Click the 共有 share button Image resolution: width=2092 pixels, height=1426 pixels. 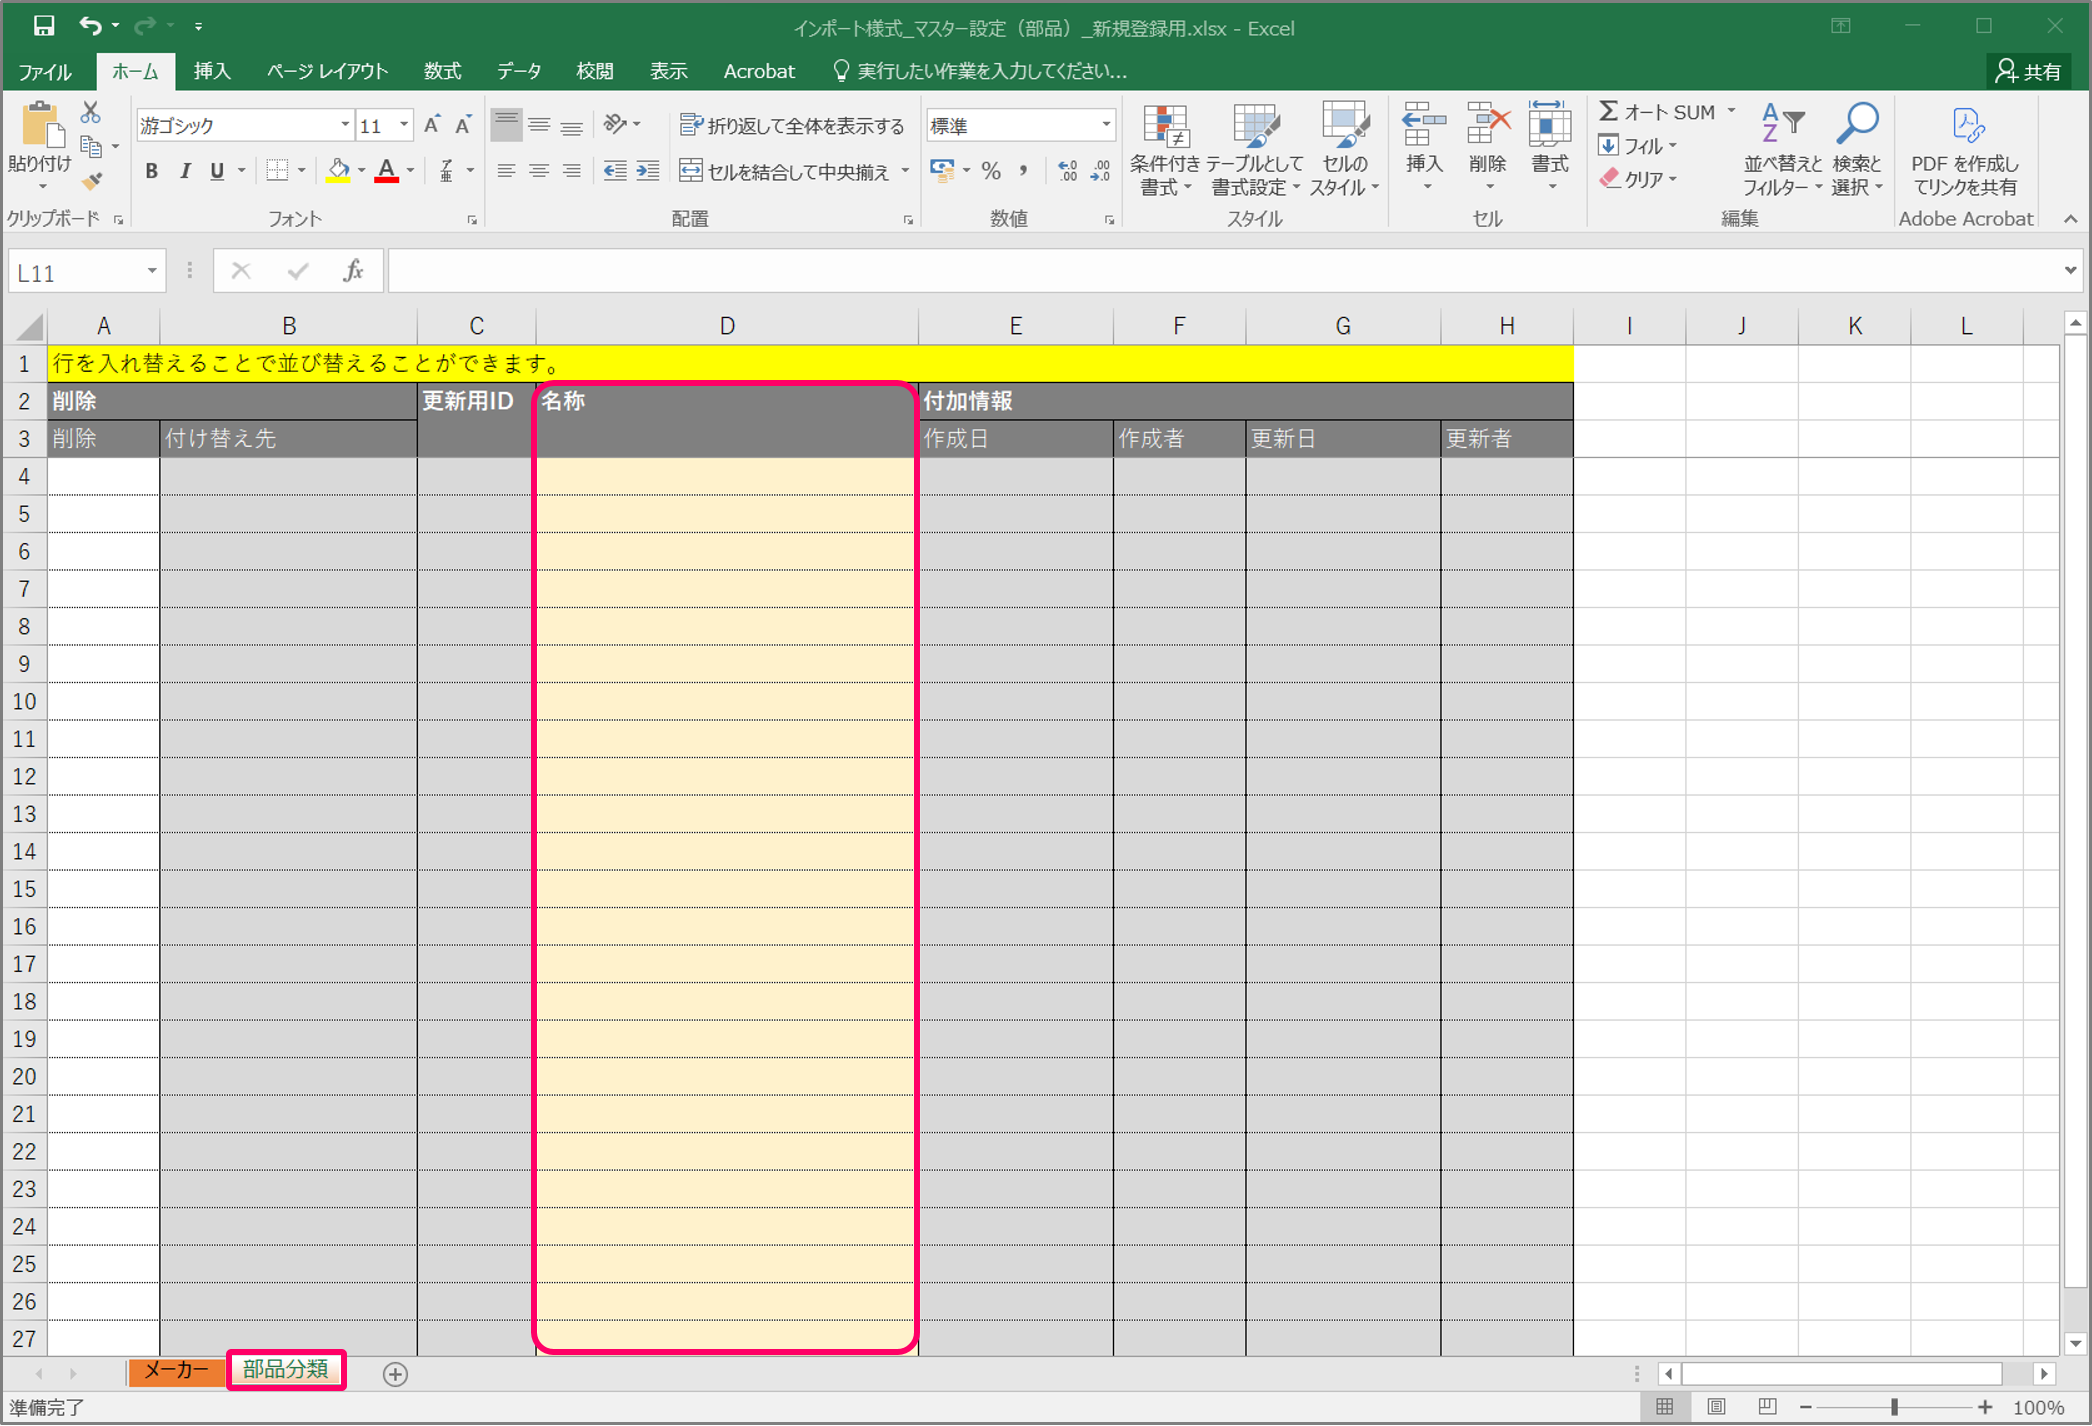point(2028,71)
